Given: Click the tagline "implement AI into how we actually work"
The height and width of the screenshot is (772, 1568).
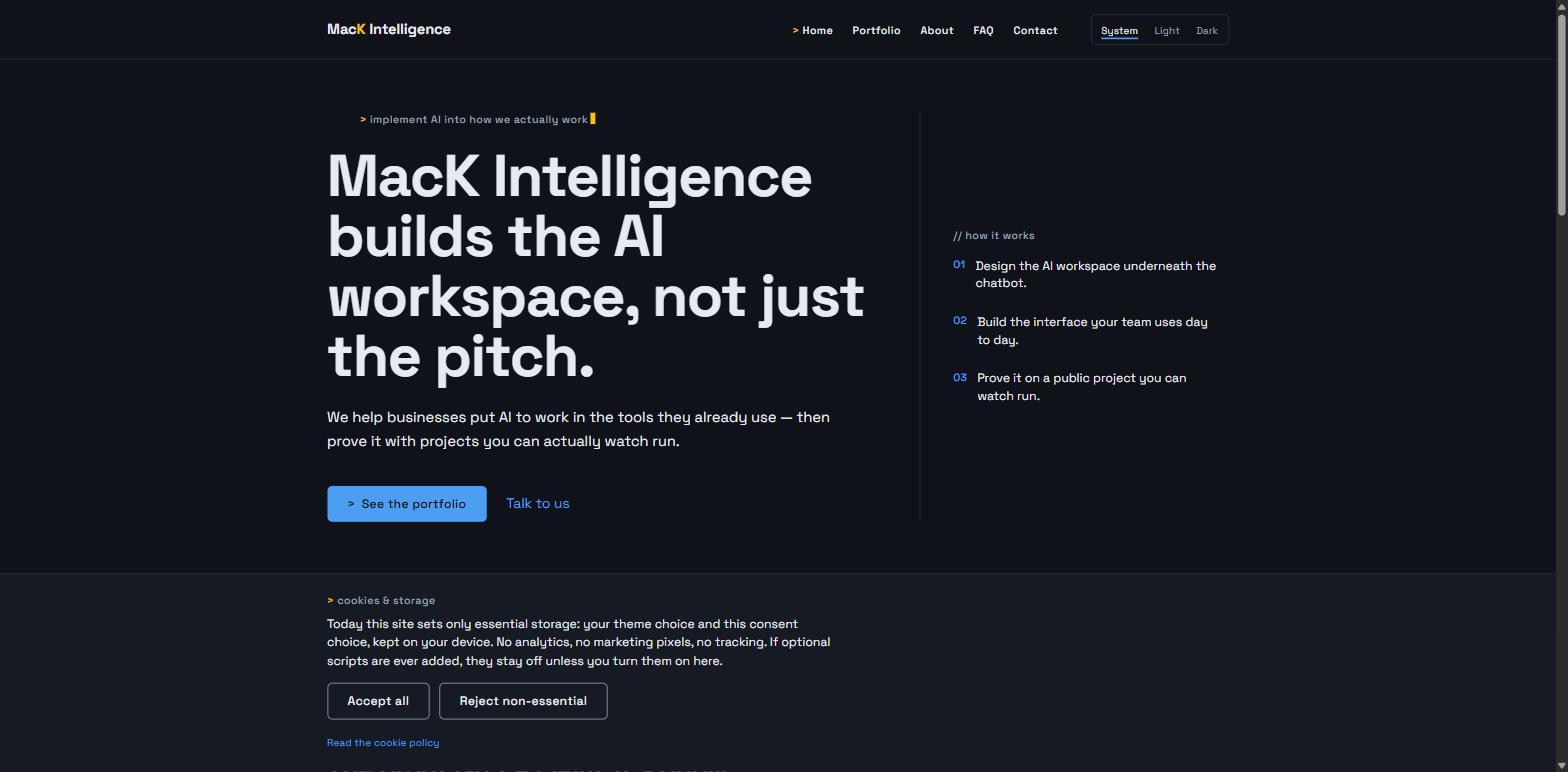Looking at the screenshot, I should point(478,119).
